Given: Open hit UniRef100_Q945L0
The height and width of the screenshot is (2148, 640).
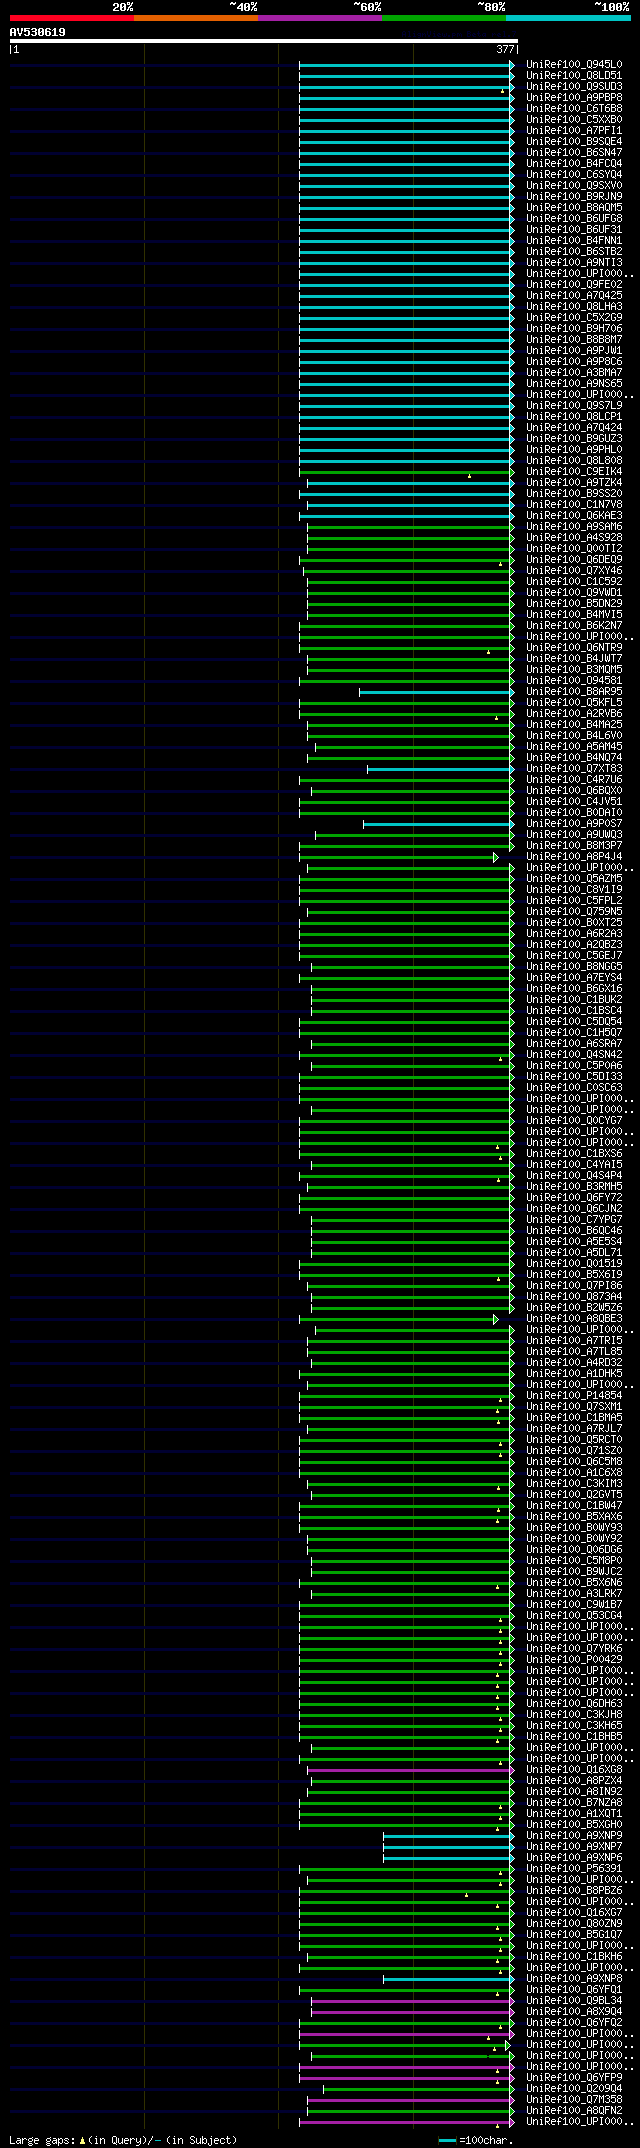Looking at the screenshot, I should point(574,64).
